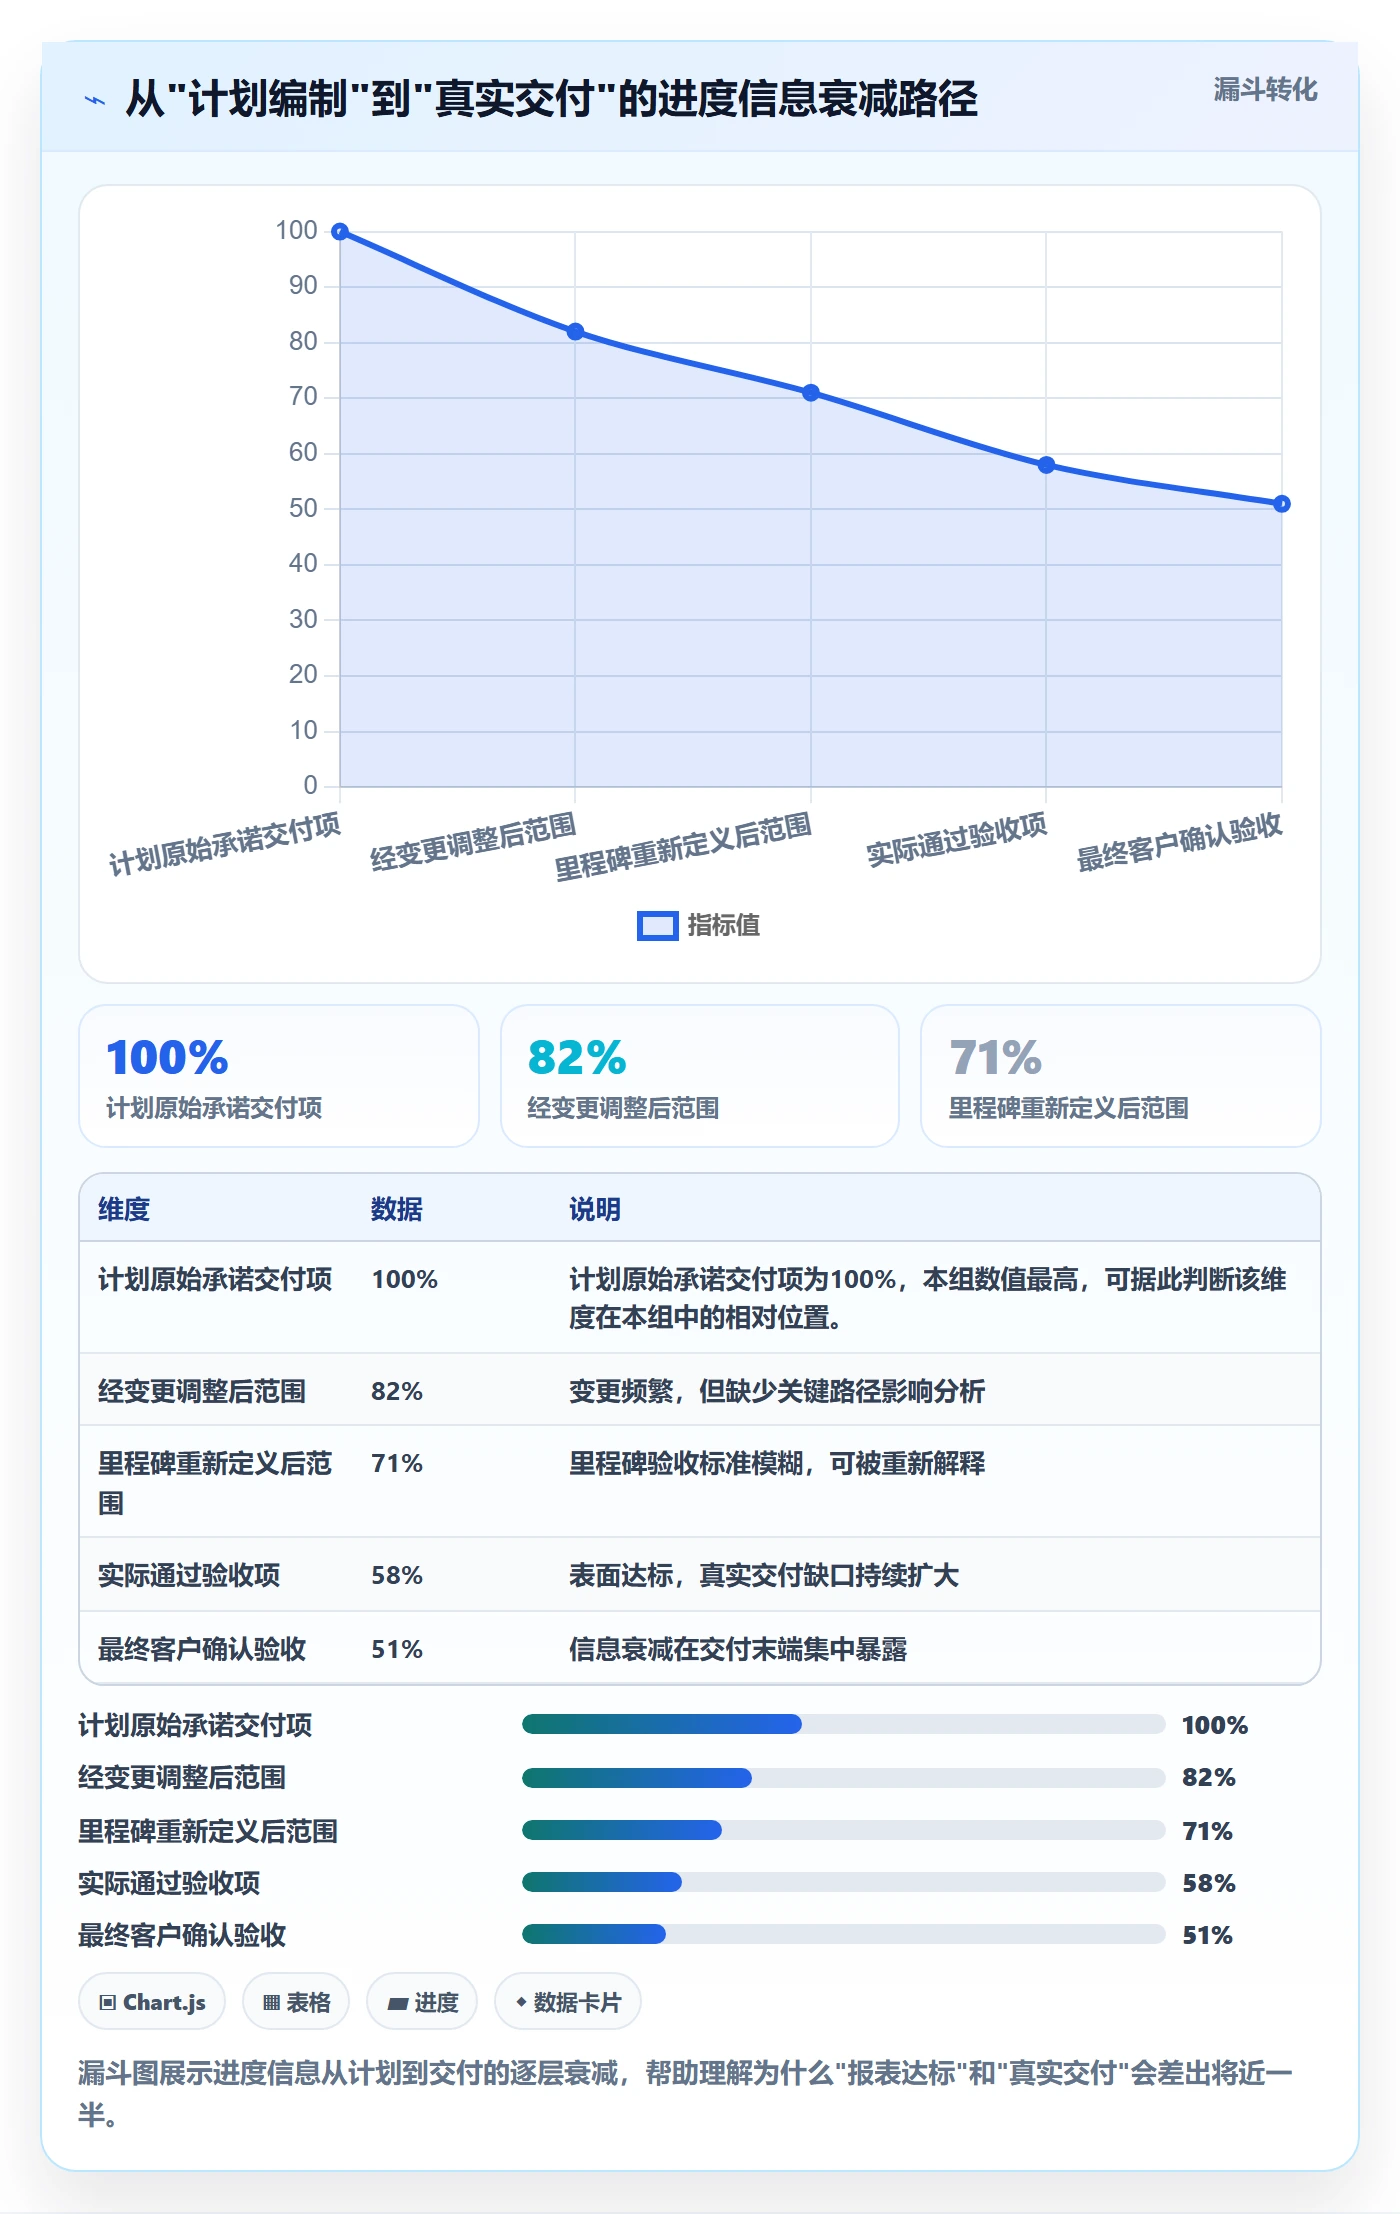This screenshot has height=2214, width=1400.
Task: Click the x-axis label 实际通过验收项
Action: coord(956,840)
